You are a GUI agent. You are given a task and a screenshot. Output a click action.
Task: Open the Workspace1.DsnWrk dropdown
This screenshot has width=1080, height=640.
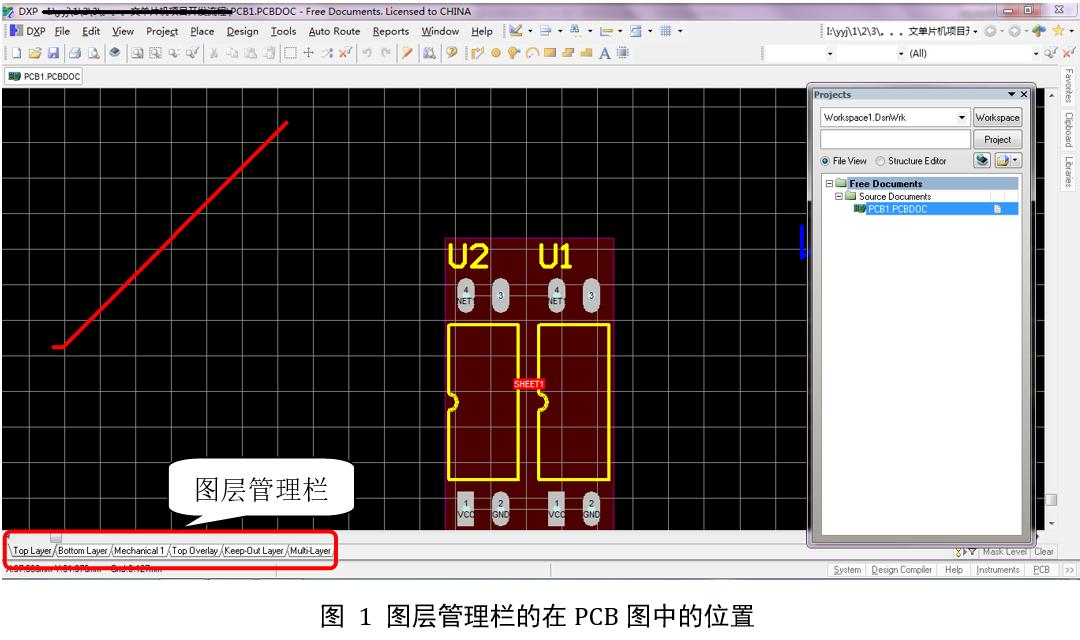[x=961, y=117]
